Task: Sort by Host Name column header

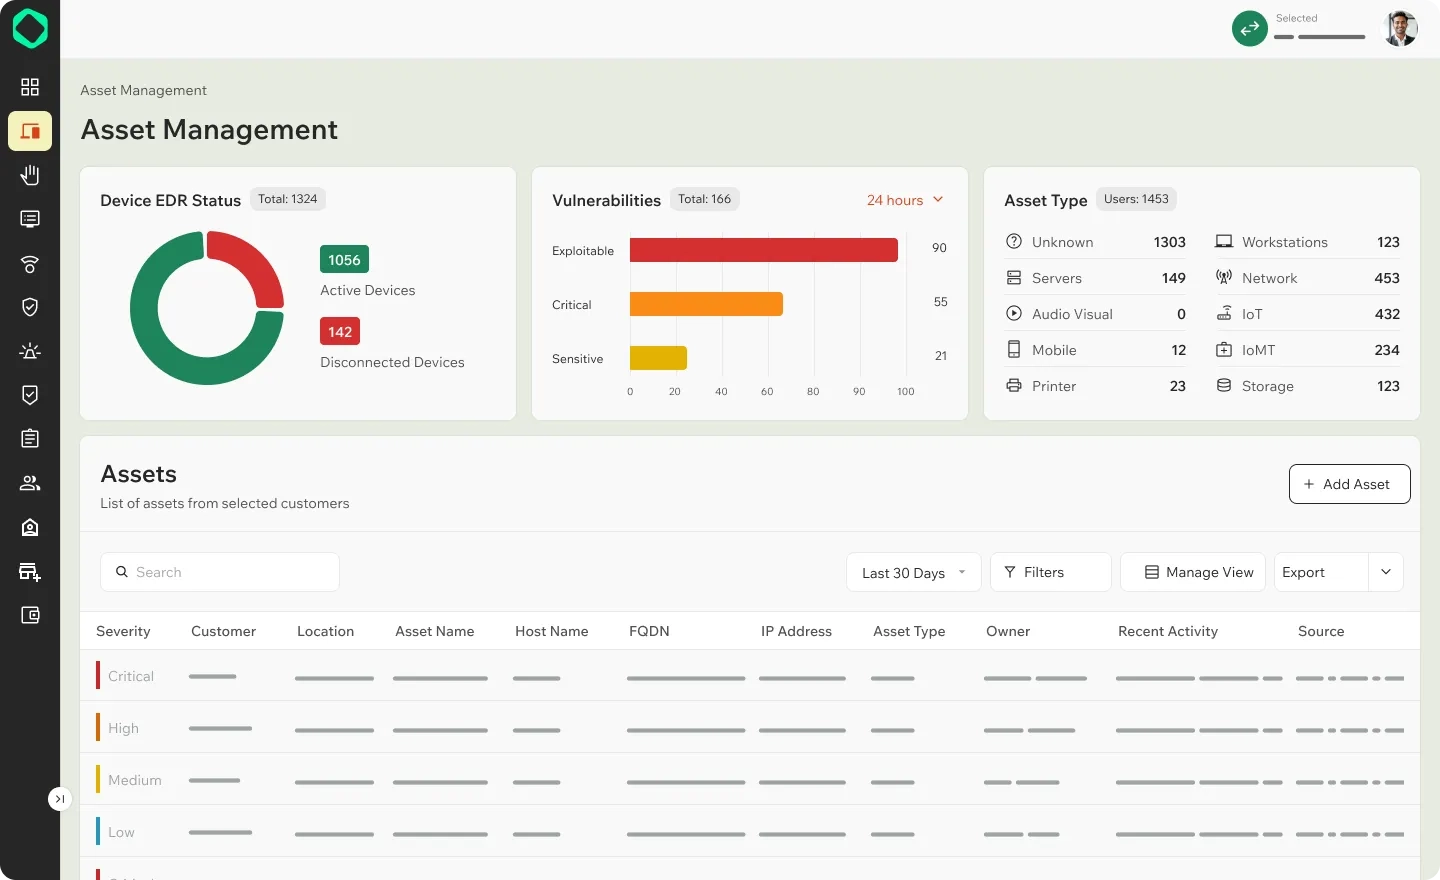Action: 551,631
